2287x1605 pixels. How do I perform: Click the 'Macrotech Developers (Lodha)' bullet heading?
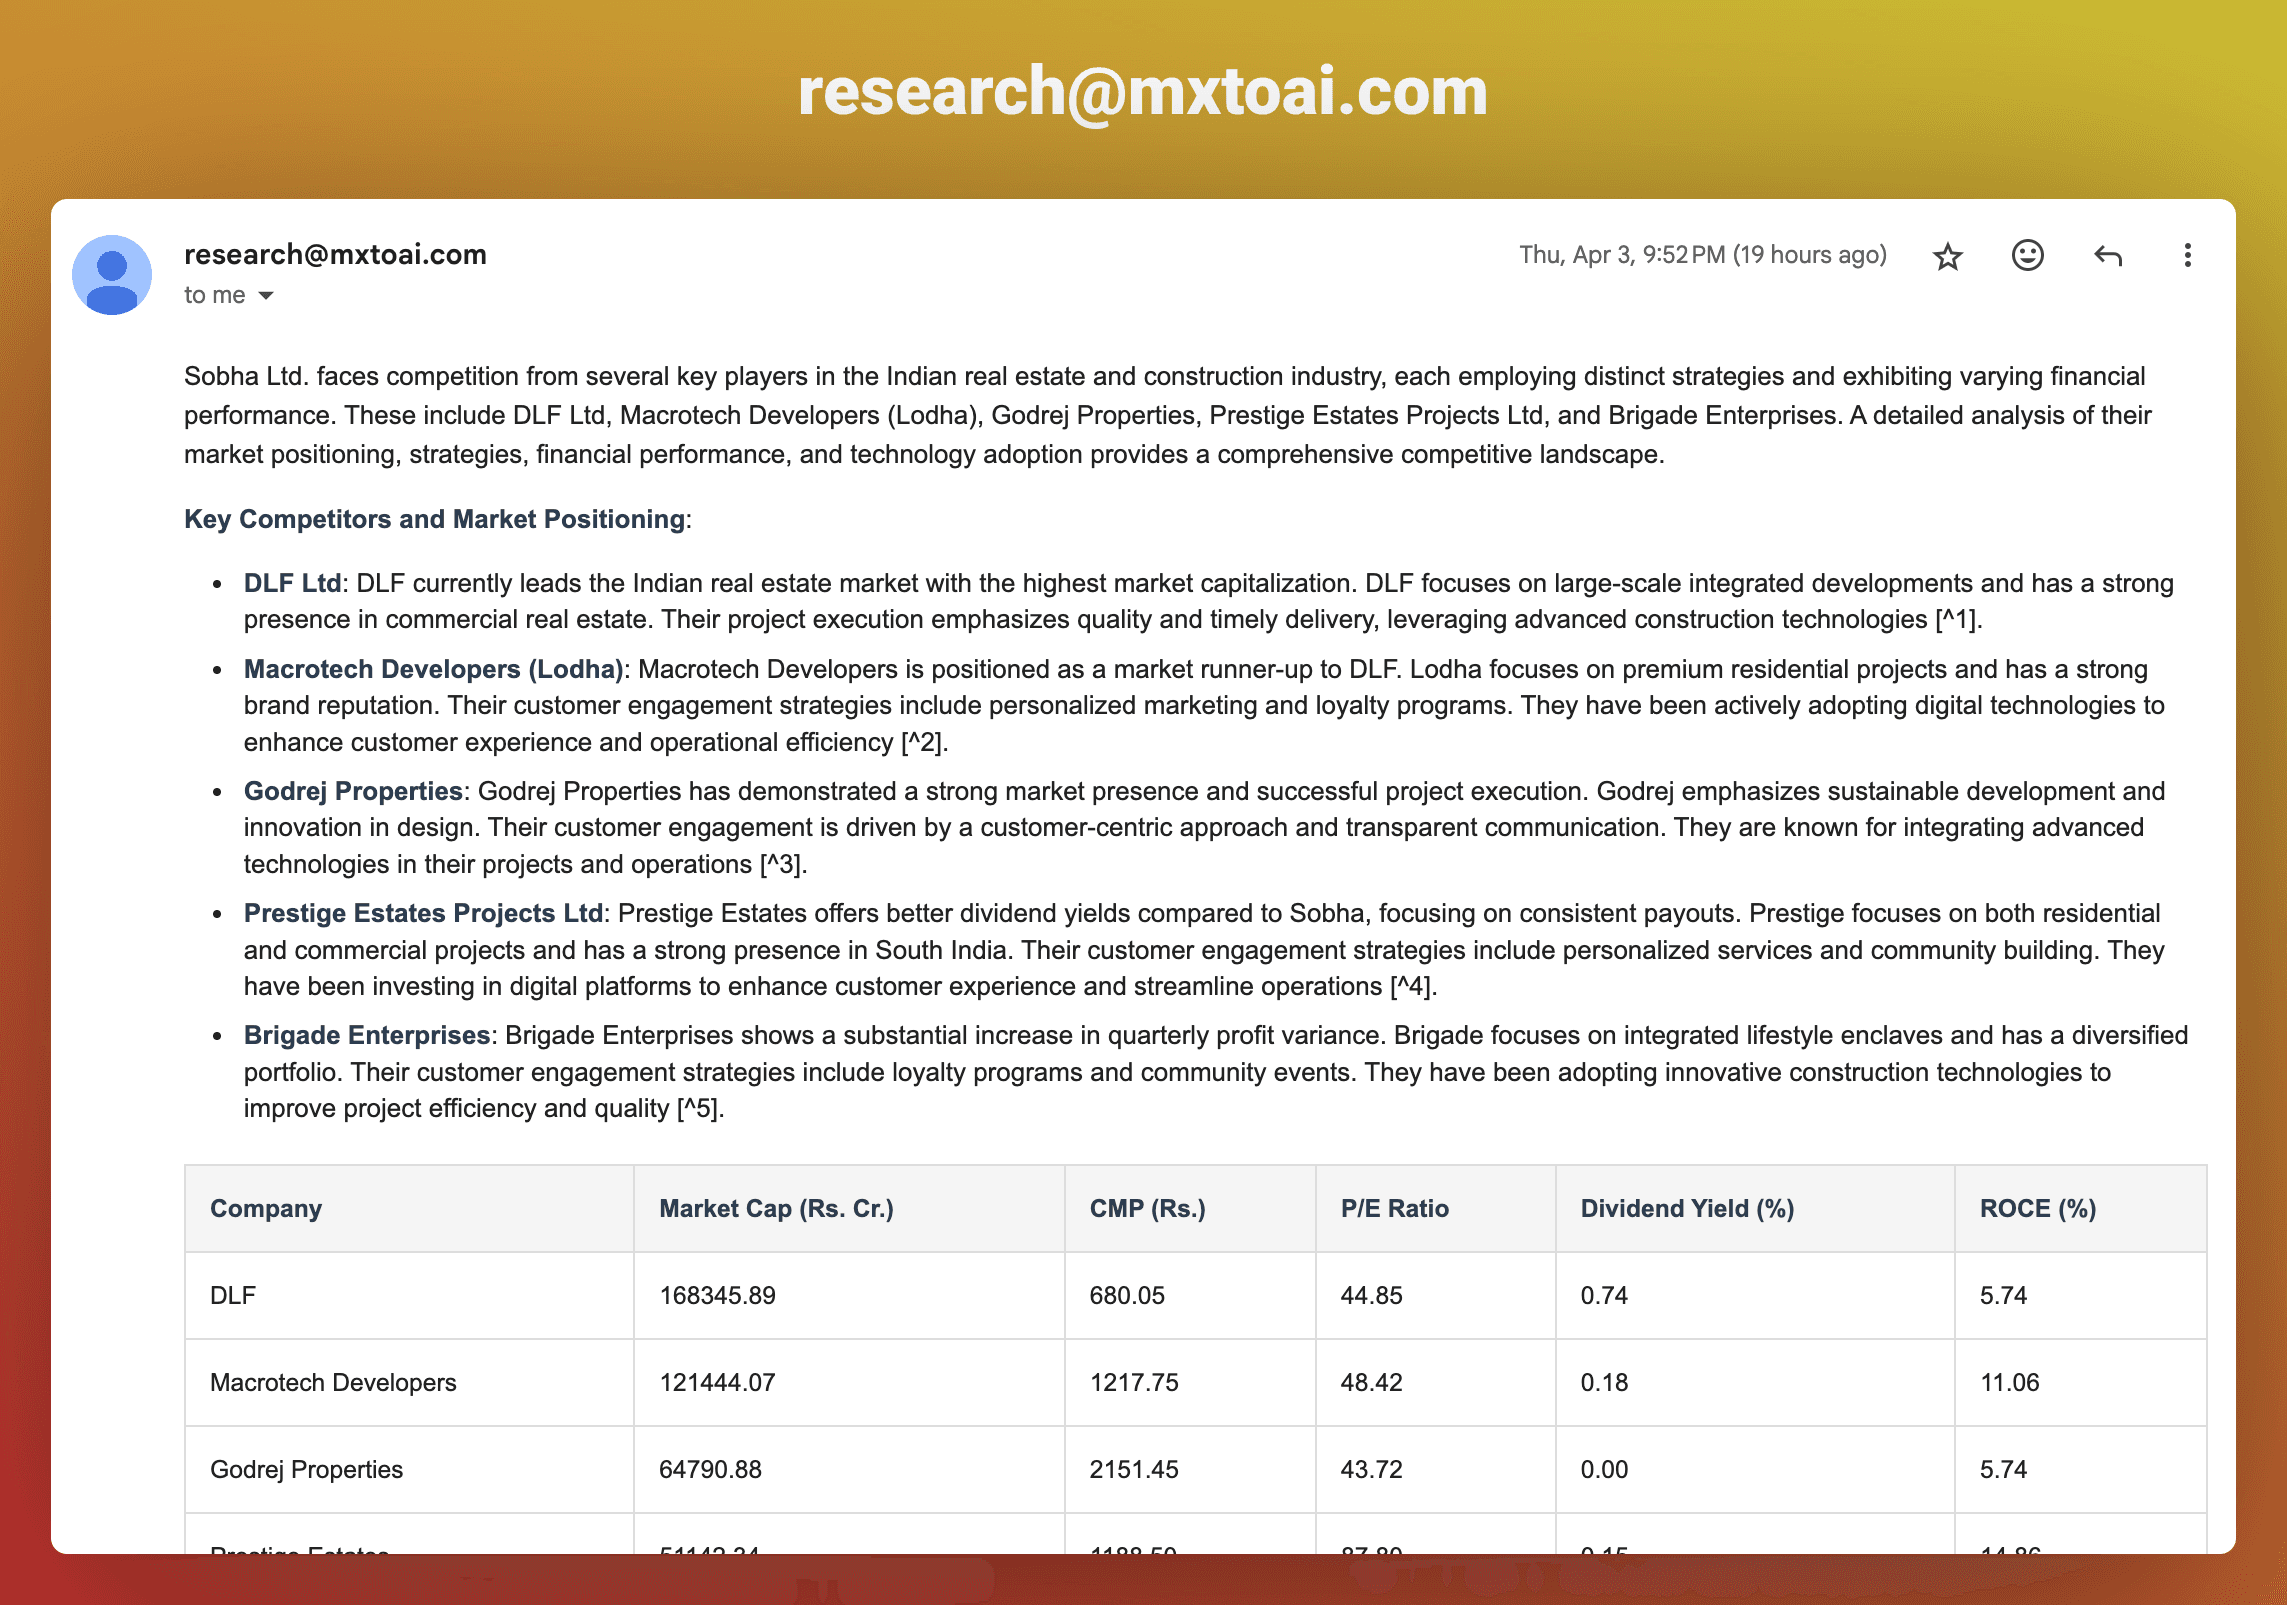[x=434, y=669]
